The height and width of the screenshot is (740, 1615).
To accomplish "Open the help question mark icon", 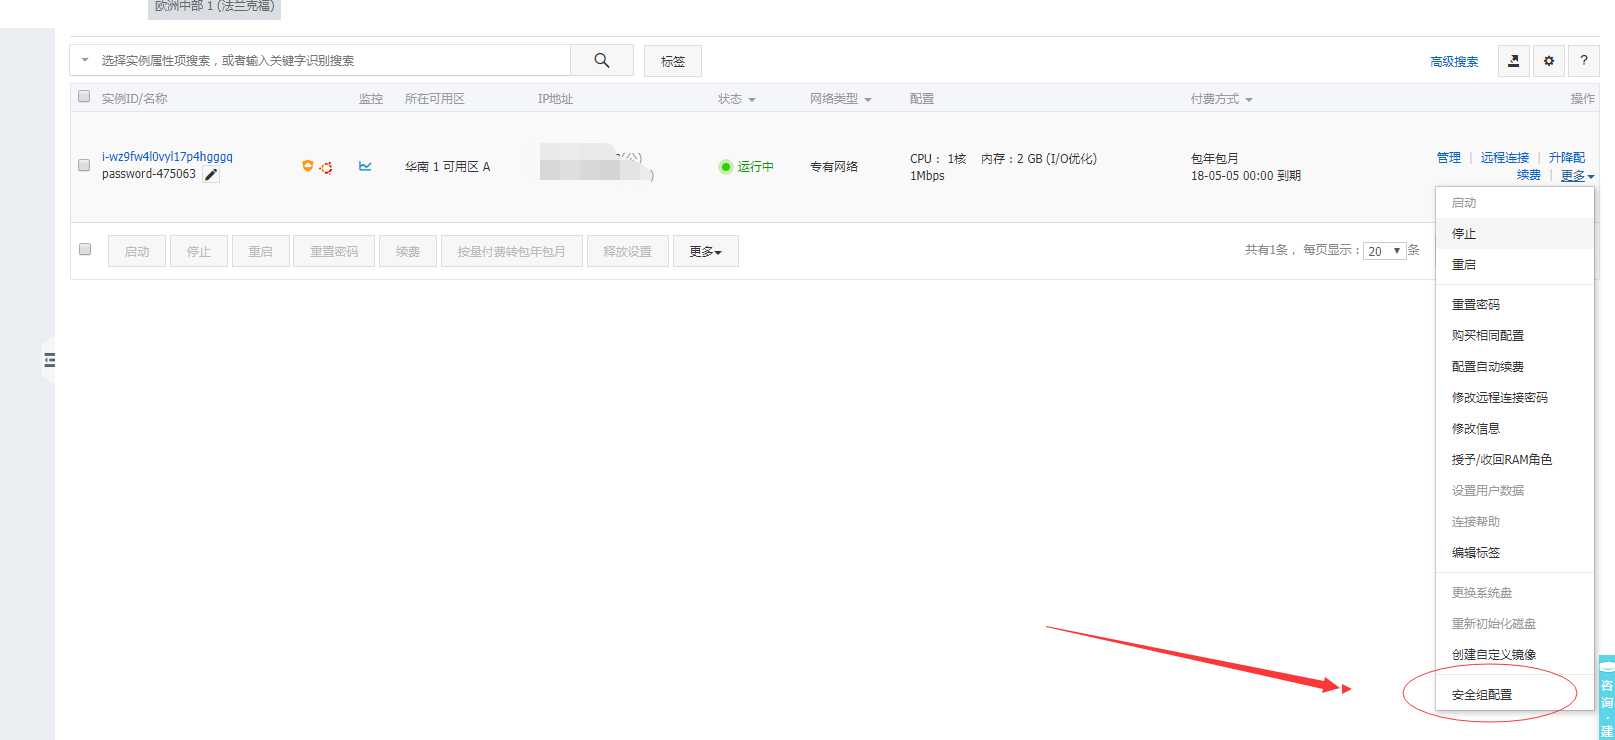I will pyautogui.click(x=1584, y=61).
